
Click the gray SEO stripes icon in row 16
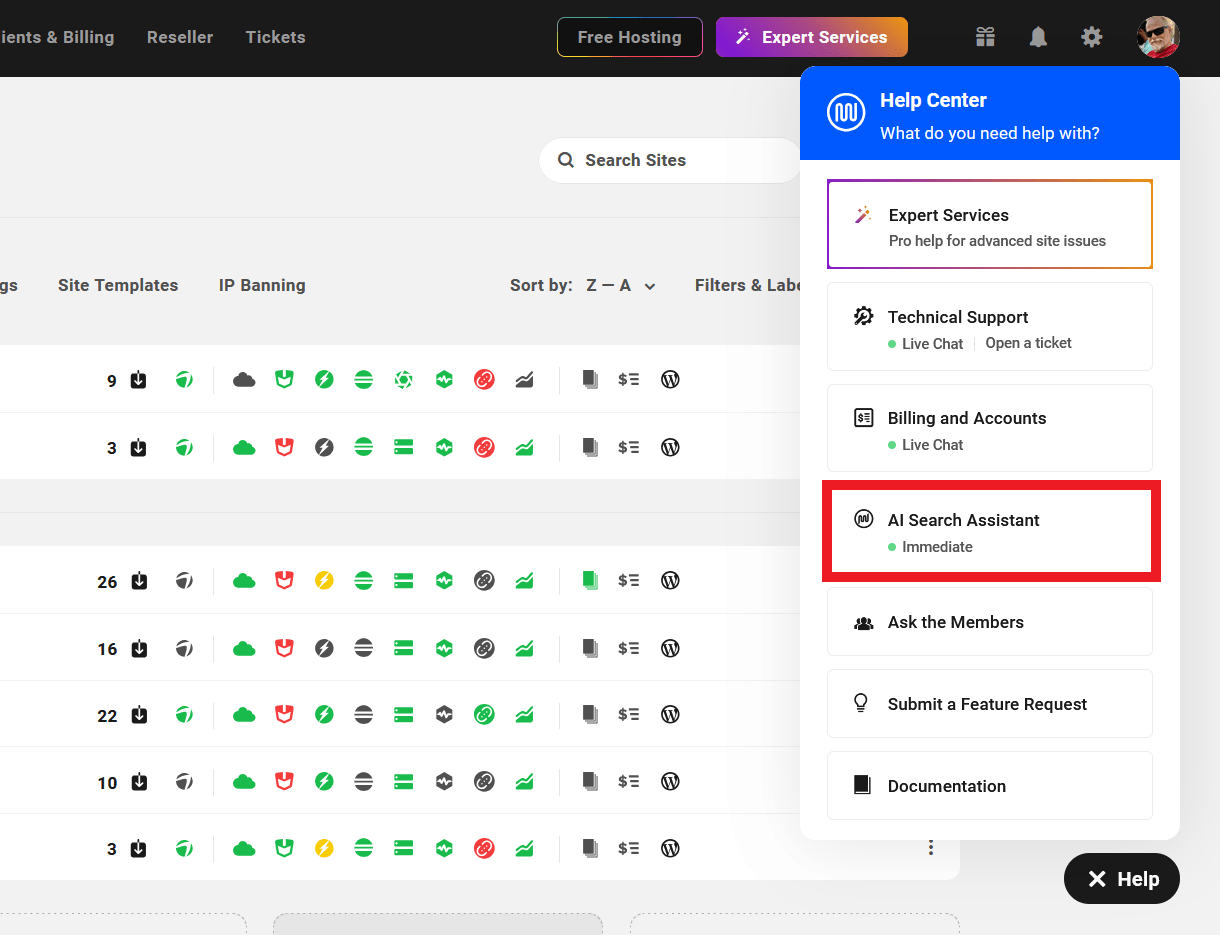[x=364, y=648]
